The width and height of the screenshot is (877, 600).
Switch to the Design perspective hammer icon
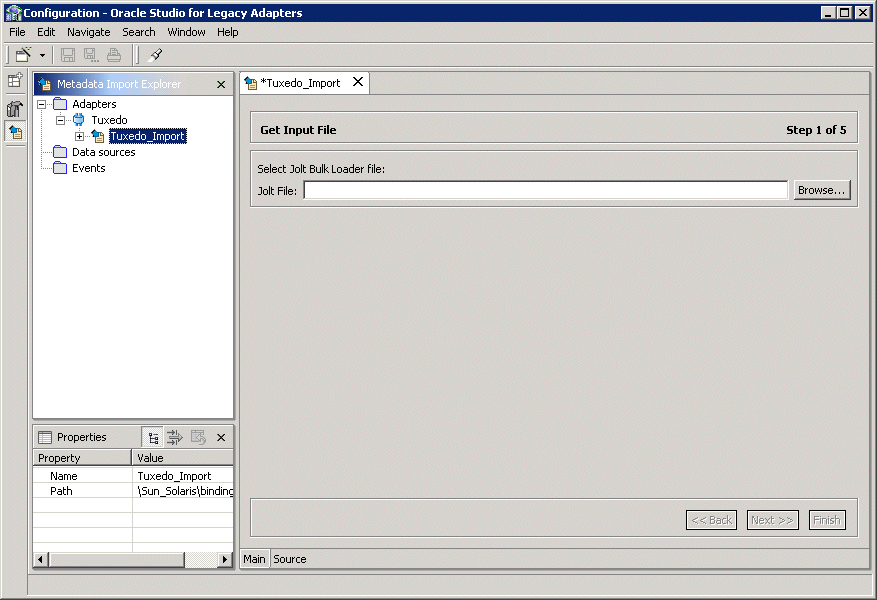pos(15,108)
